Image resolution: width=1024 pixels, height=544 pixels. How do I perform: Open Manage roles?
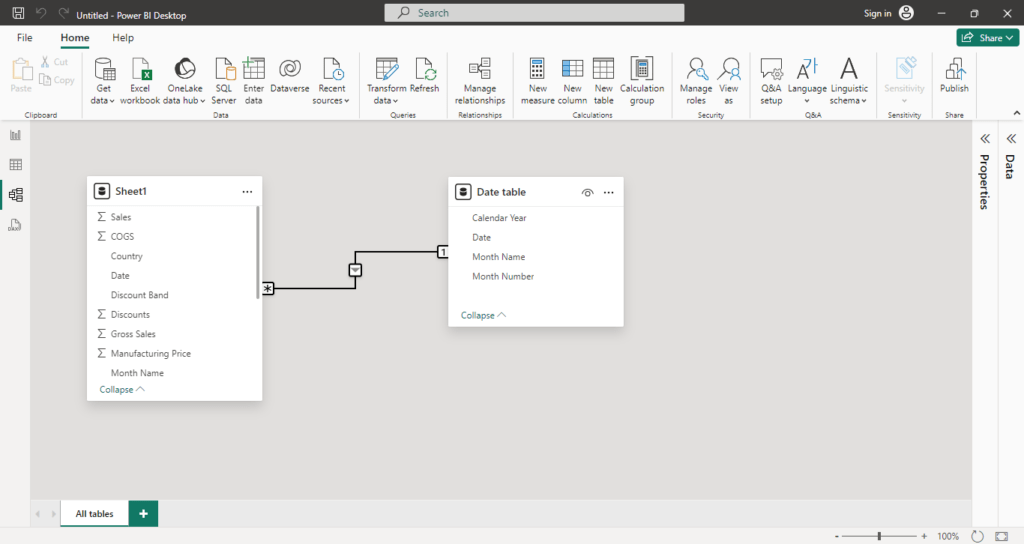696,81
